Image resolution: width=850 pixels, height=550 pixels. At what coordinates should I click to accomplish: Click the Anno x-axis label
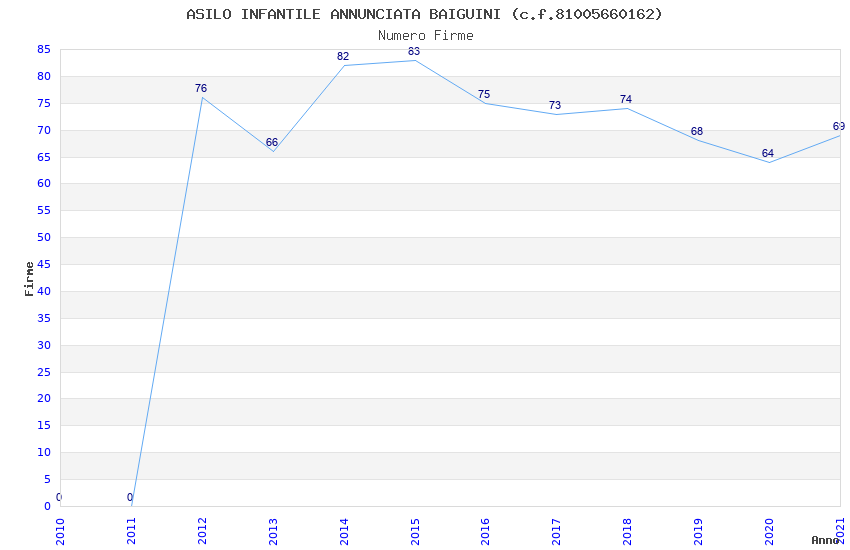point(825,540)
